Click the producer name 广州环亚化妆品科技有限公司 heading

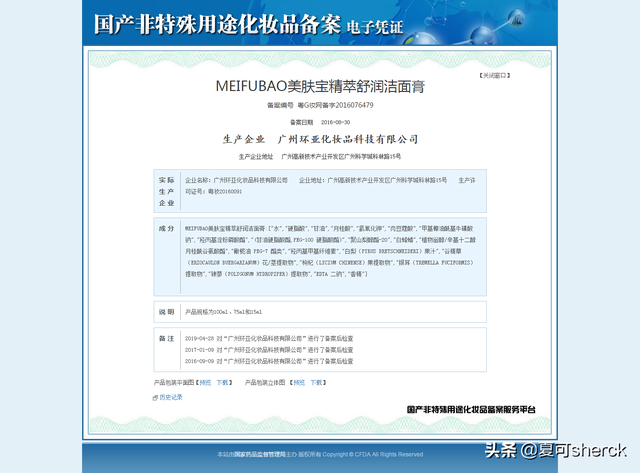[348, 139]
